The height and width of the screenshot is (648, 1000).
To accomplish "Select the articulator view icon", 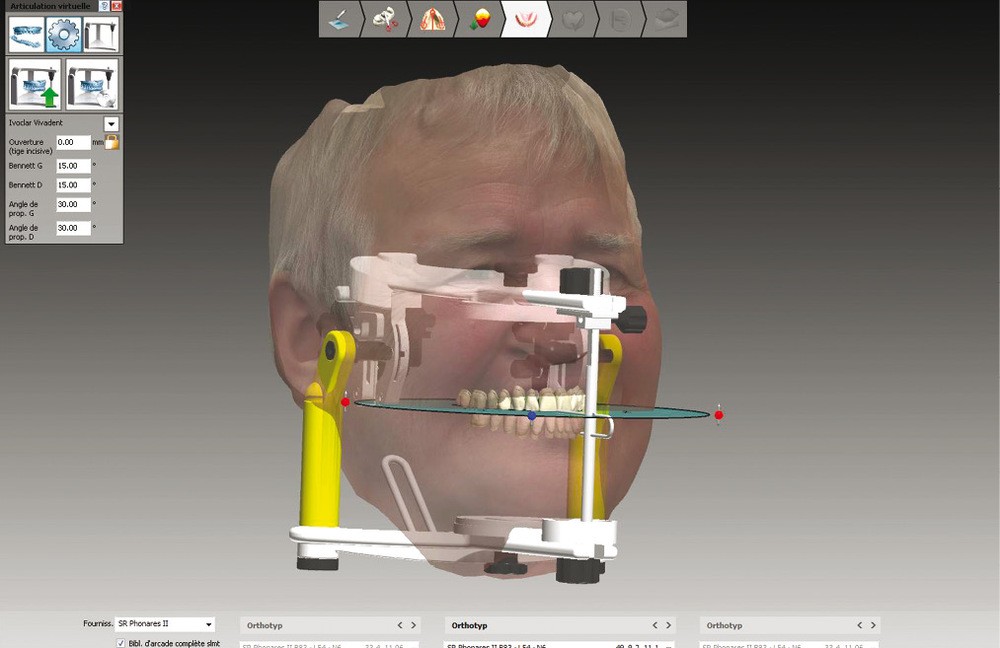I will 101,35.
